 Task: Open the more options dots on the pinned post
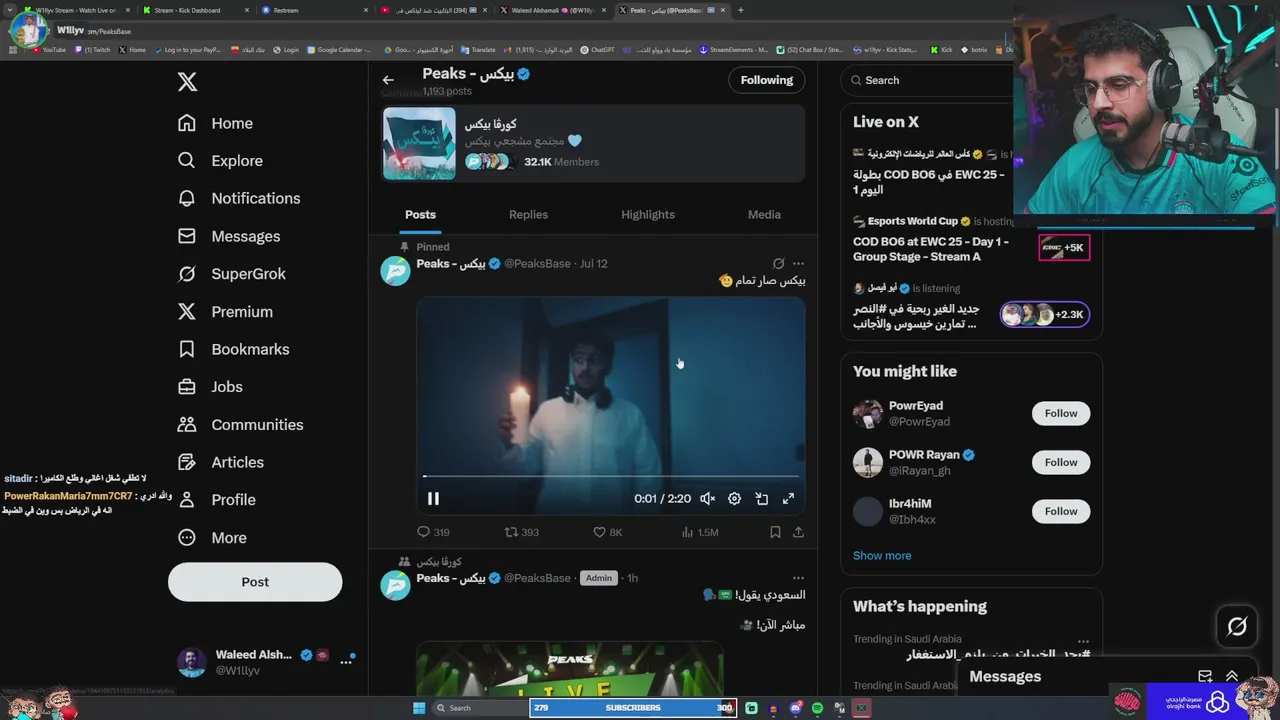798,264
